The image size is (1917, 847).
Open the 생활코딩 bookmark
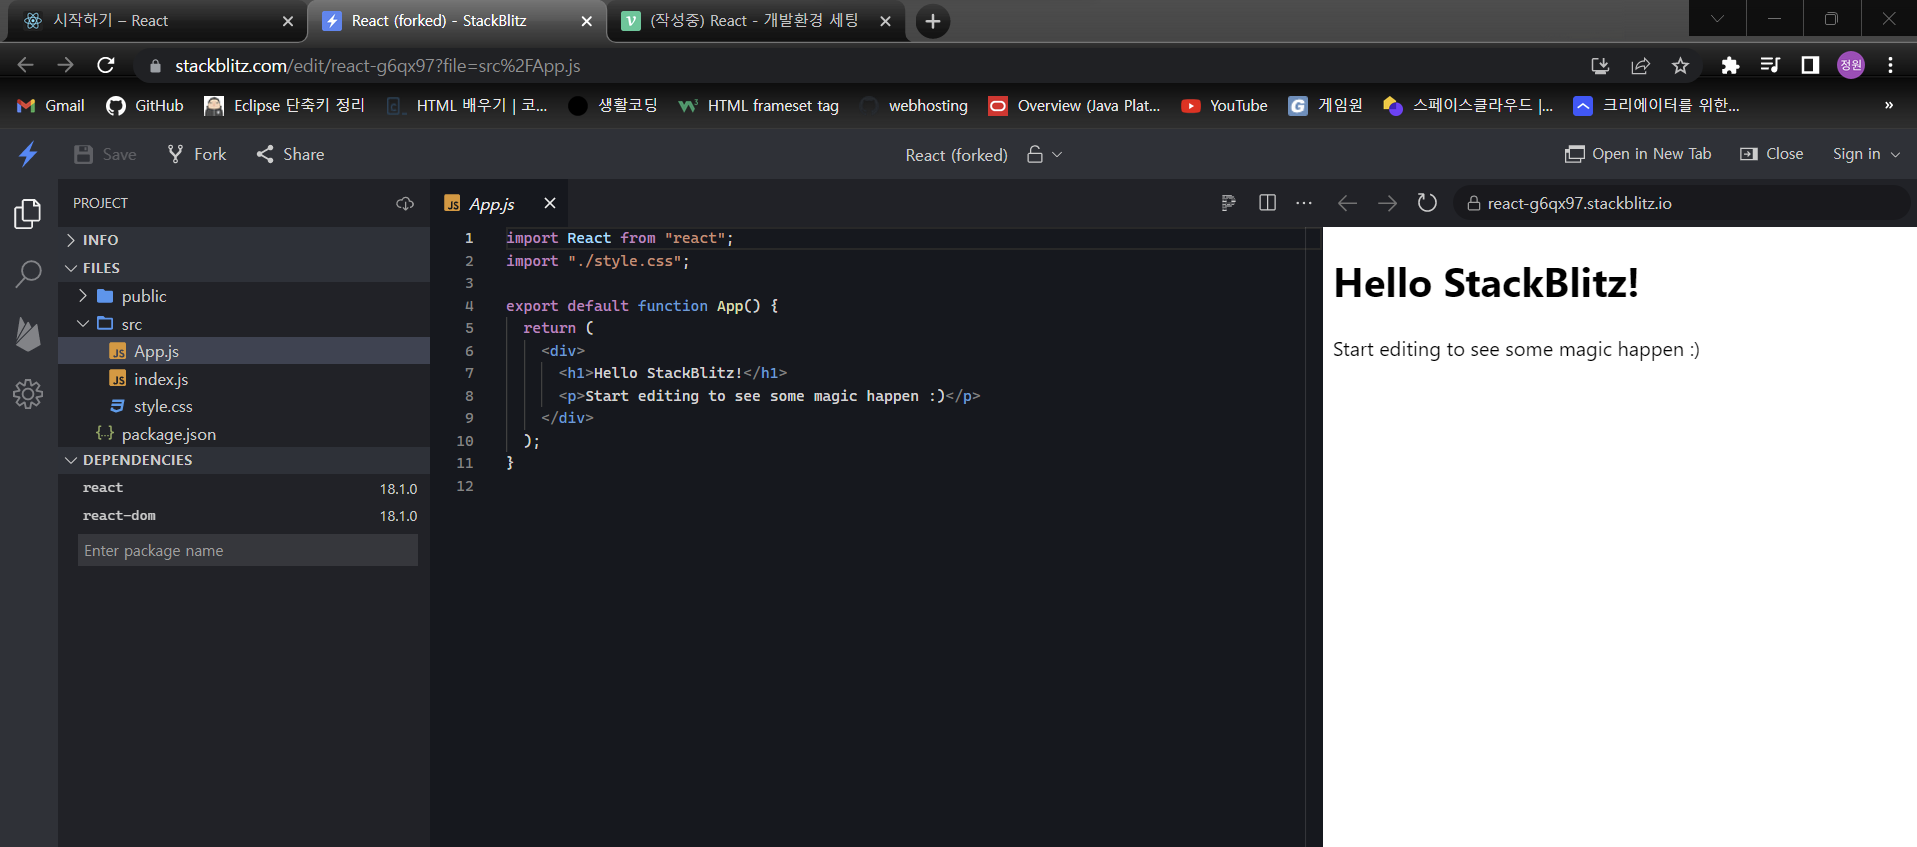pyautogui.click(x=612, y=105)
